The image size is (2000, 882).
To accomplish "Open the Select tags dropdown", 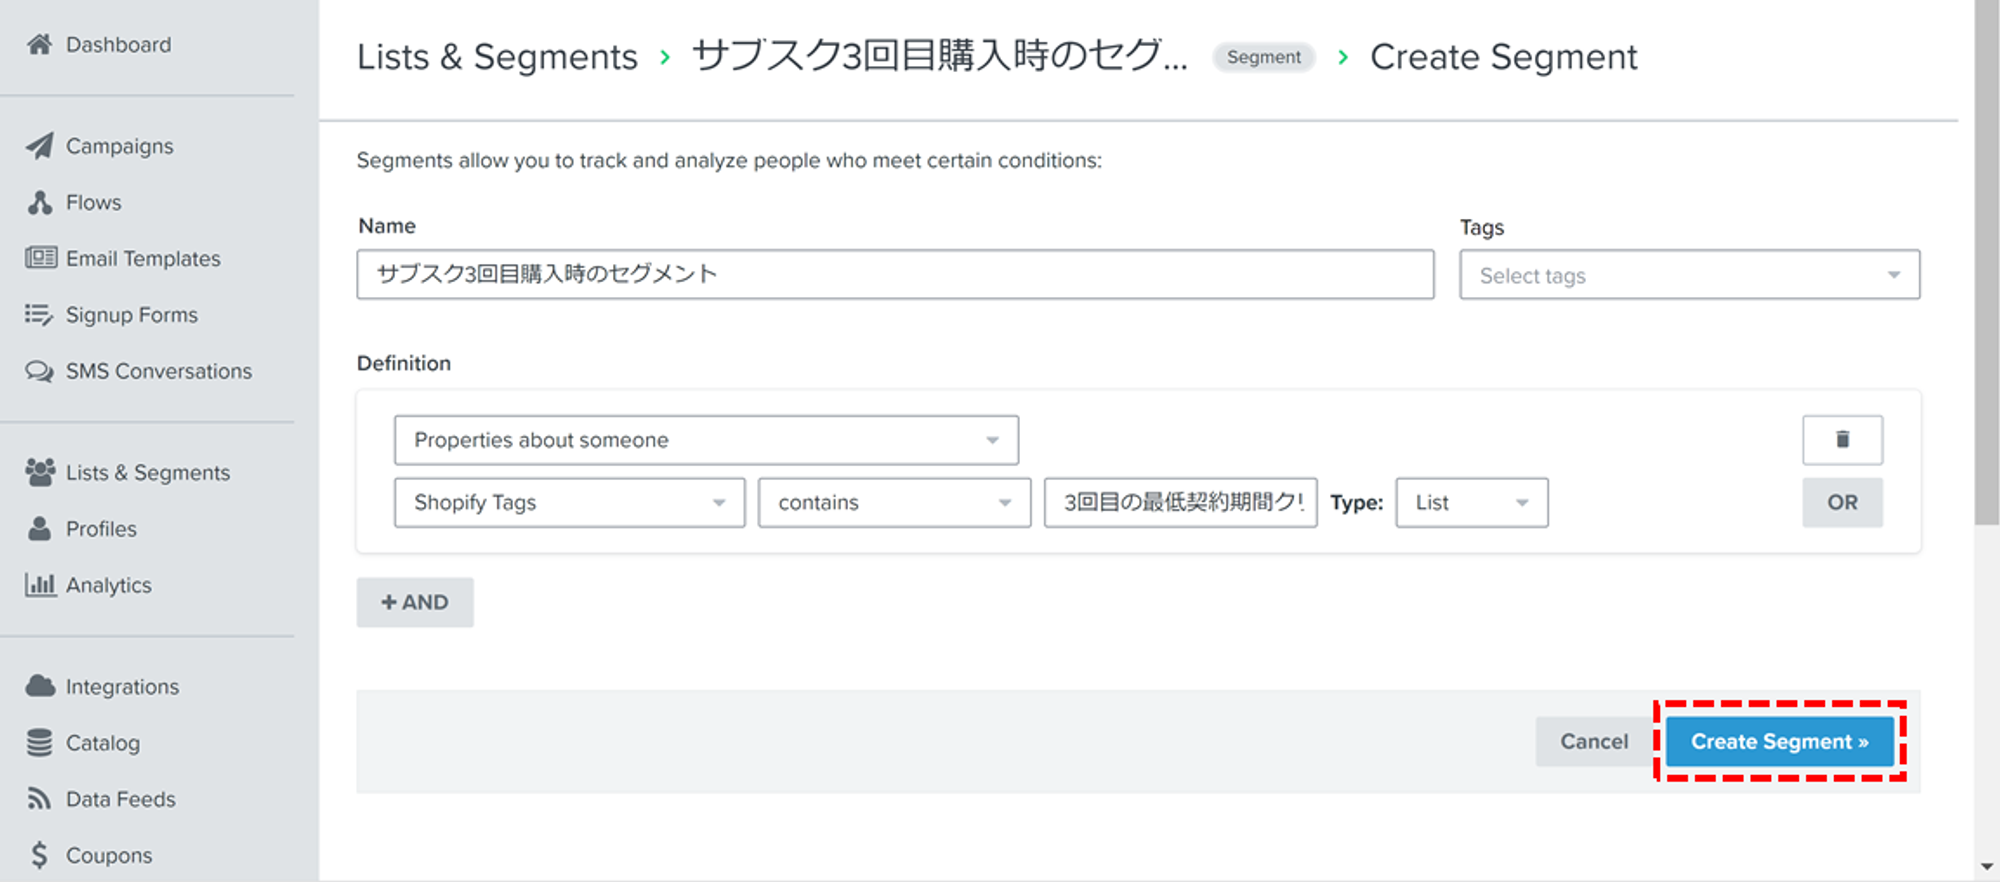I will [x=1689, y=275].
